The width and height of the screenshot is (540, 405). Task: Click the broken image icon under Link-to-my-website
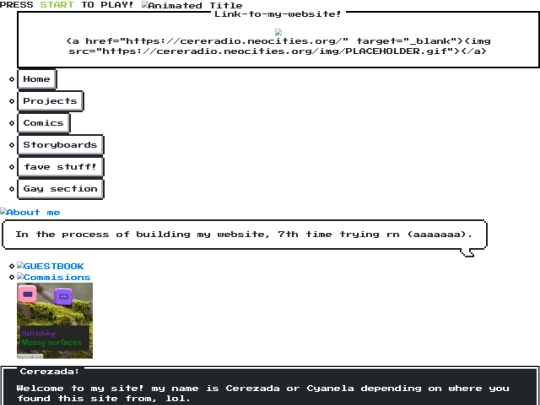(279, 32)
